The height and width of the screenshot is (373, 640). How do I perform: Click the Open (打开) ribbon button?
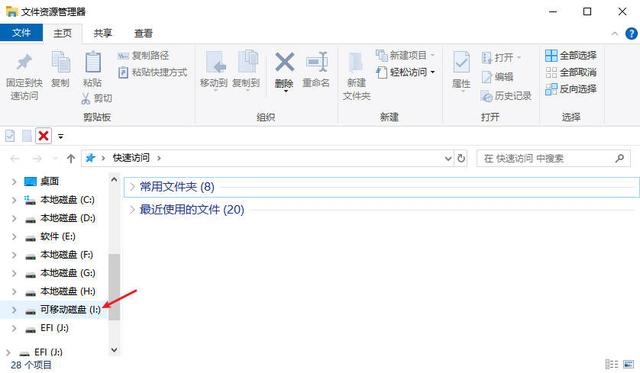pyautogui.click(x=501, y=58)
